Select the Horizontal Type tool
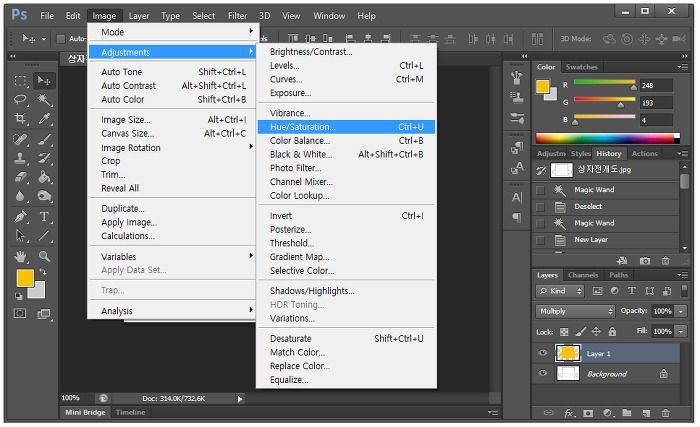Viewport: 700px width, 427px height. coord(44,217)
